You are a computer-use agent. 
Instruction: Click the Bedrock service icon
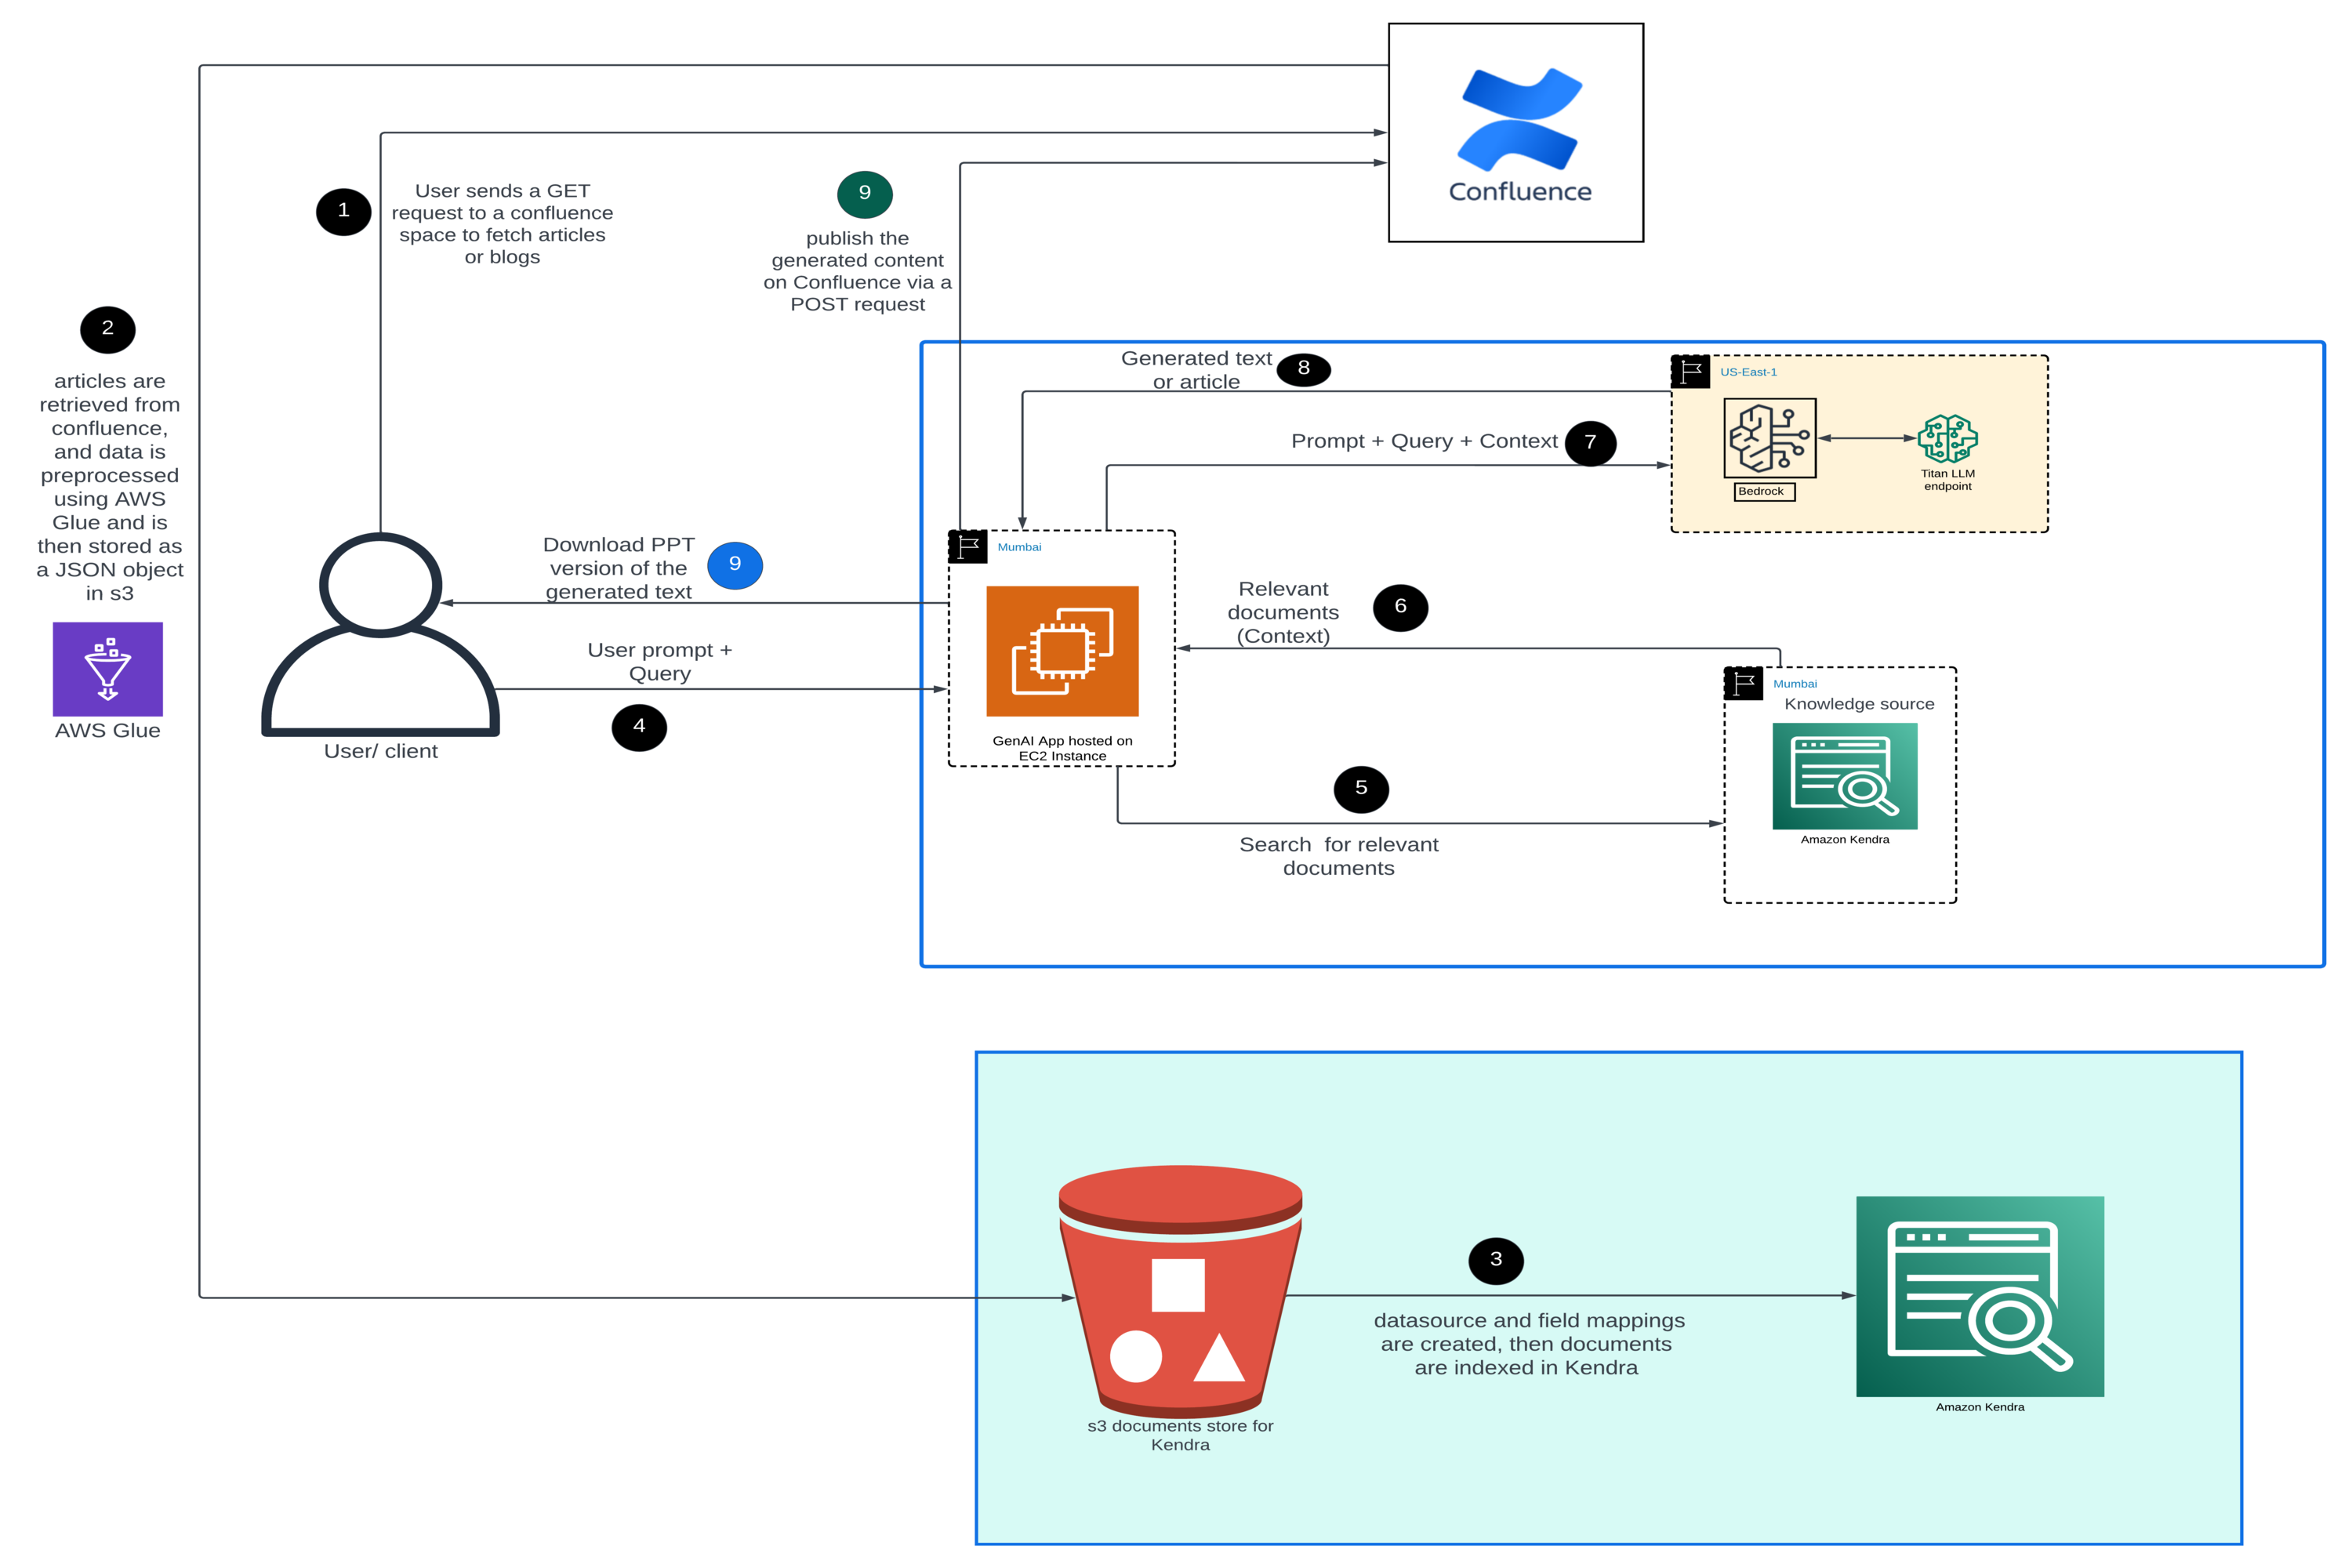1770,438
